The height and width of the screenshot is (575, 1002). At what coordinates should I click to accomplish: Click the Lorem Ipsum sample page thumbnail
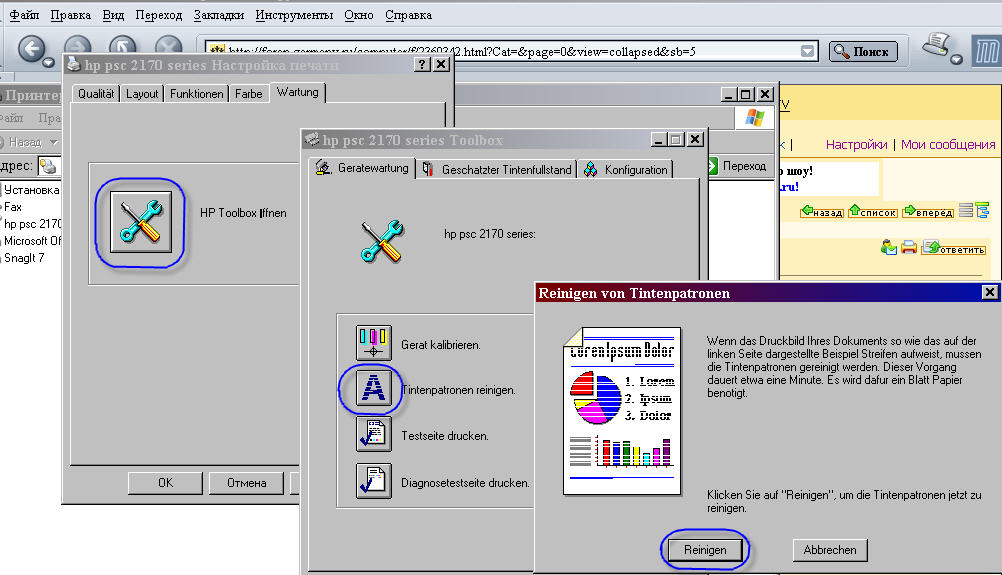(622, 411)
